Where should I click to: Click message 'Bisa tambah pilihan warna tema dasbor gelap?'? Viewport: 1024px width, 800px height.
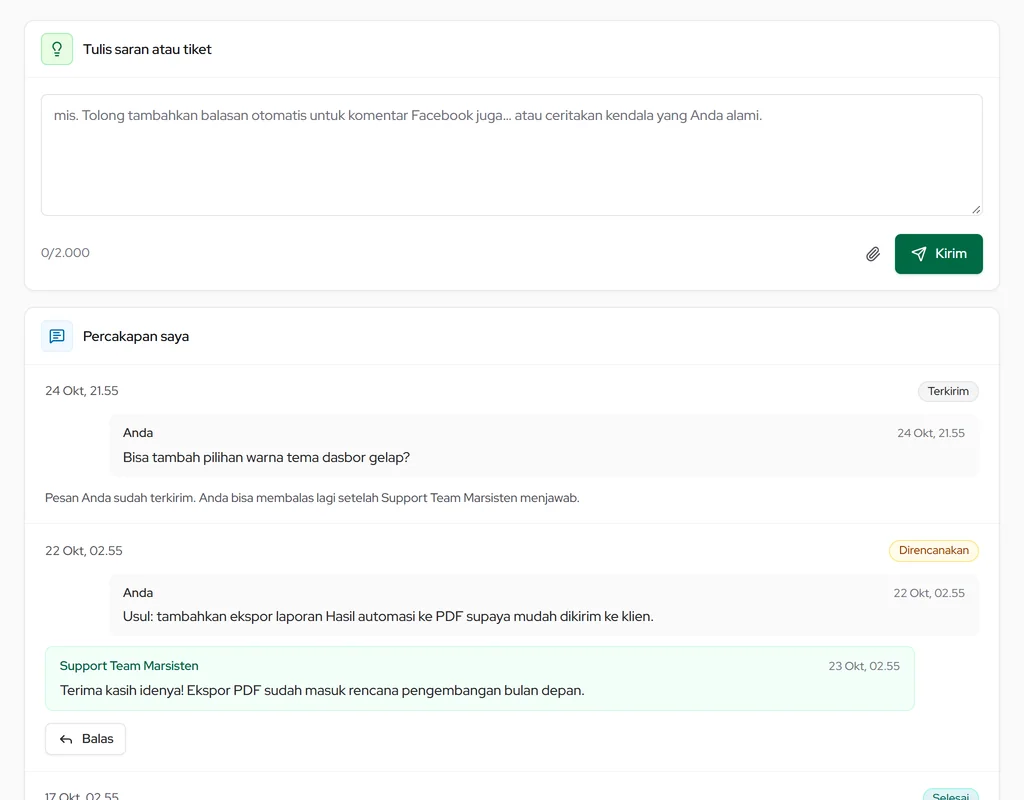[266, 457]
